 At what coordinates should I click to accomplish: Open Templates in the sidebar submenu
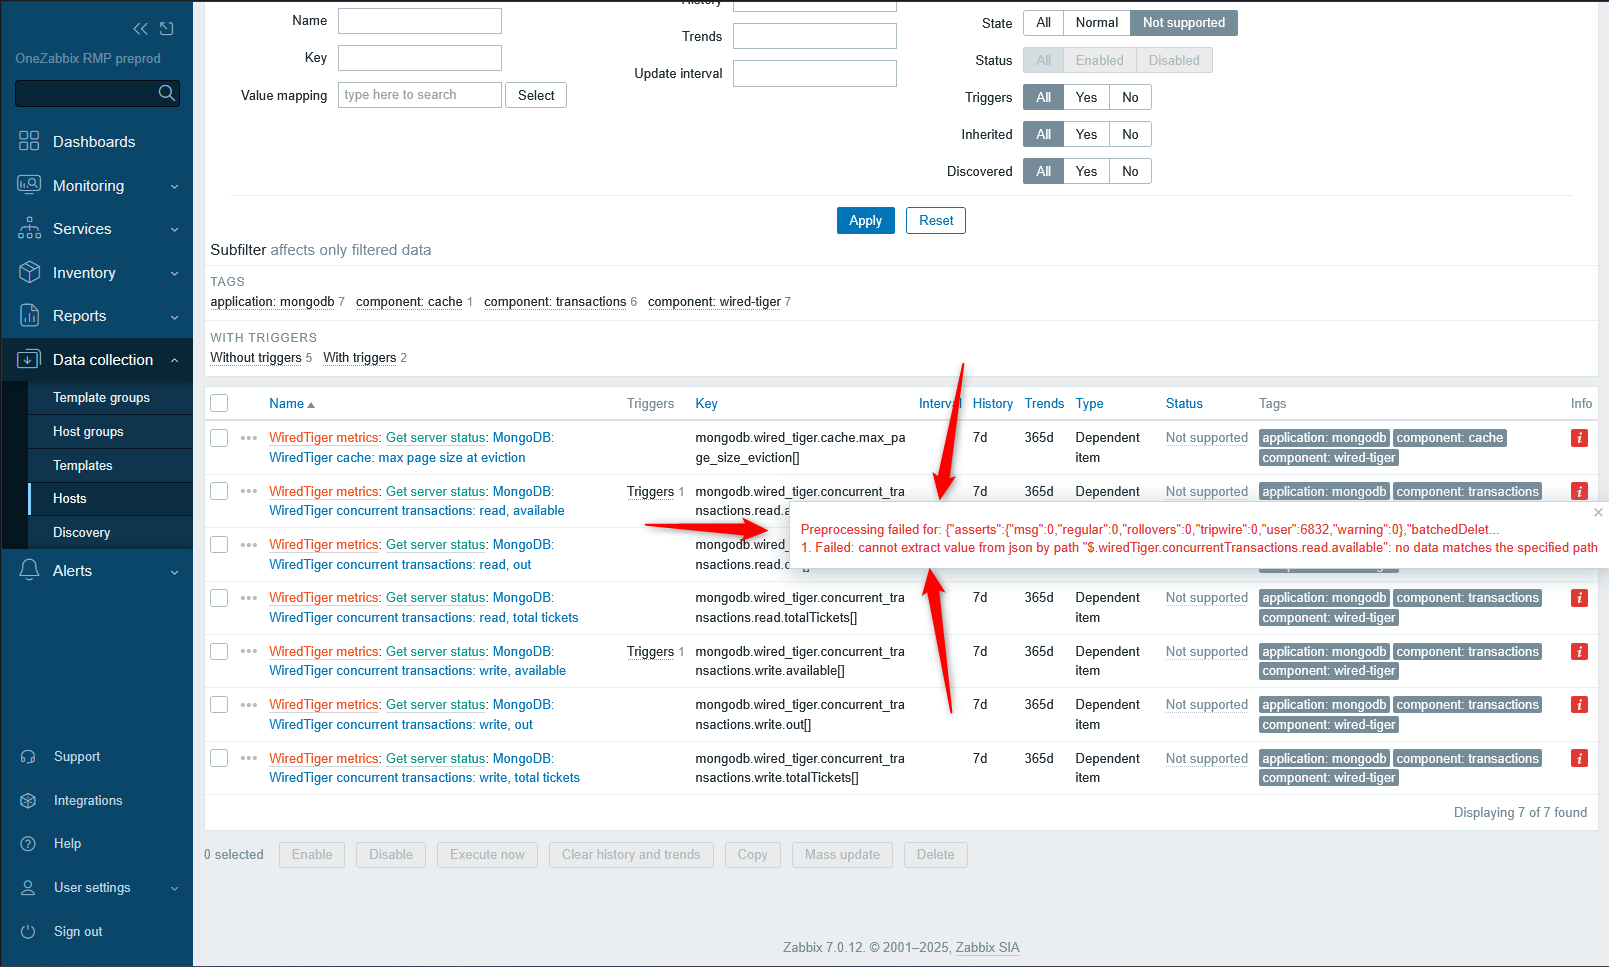[x=83, y=465]
